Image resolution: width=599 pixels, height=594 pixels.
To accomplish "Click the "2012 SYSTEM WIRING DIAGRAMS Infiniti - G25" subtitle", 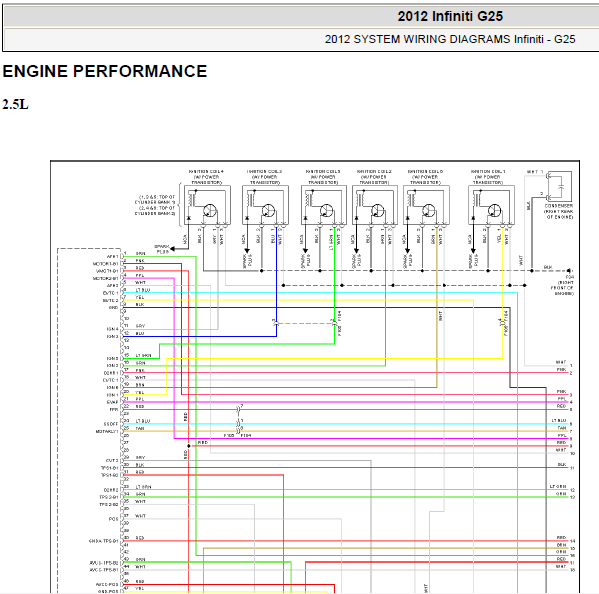I will click(x=450, y=39).
